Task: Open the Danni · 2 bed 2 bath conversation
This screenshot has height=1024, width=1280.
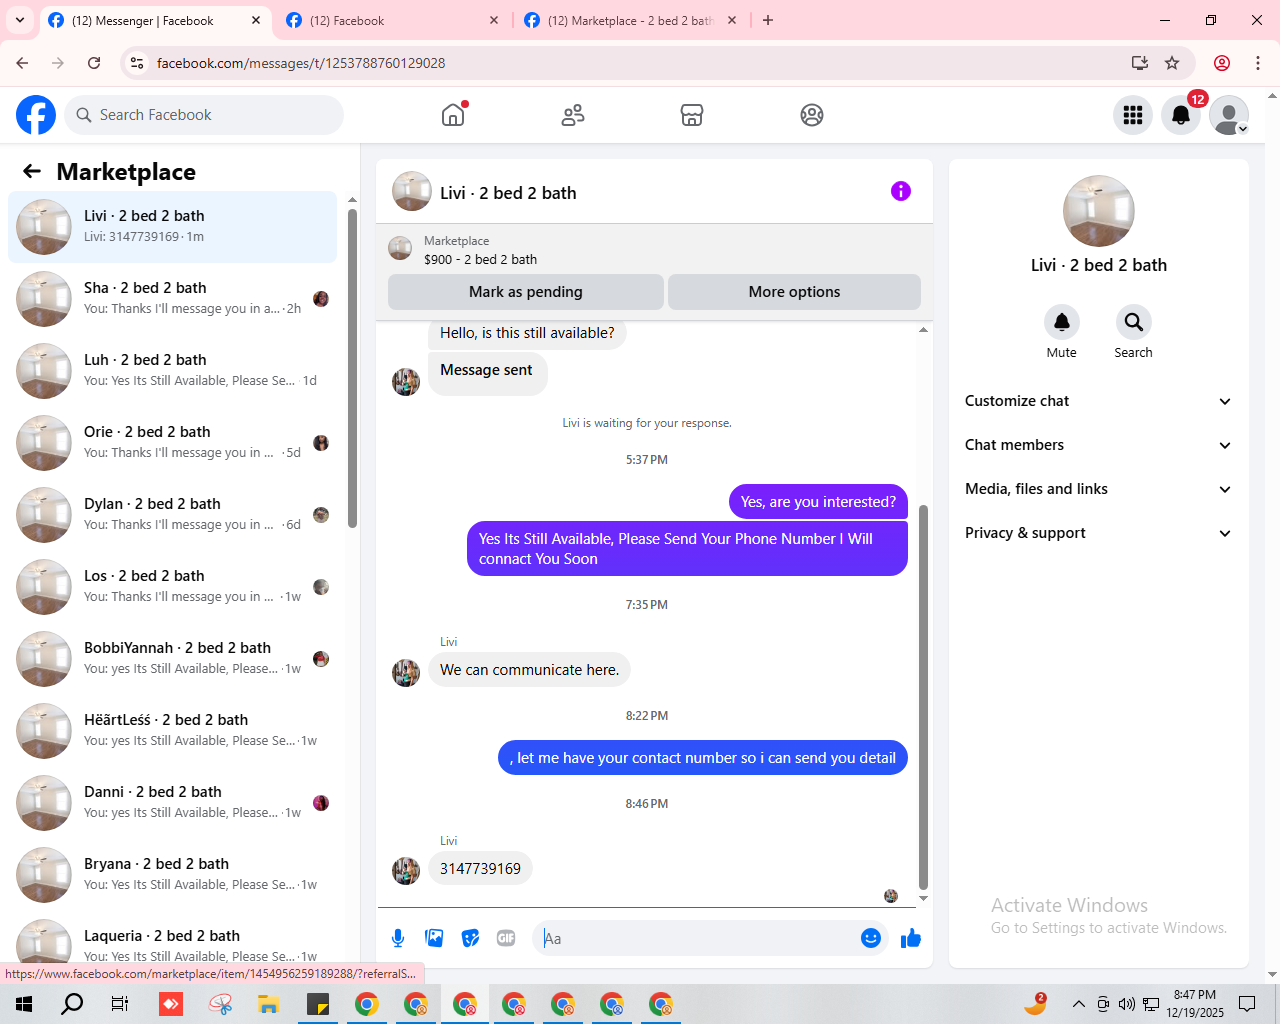Action: coord(172,803)
